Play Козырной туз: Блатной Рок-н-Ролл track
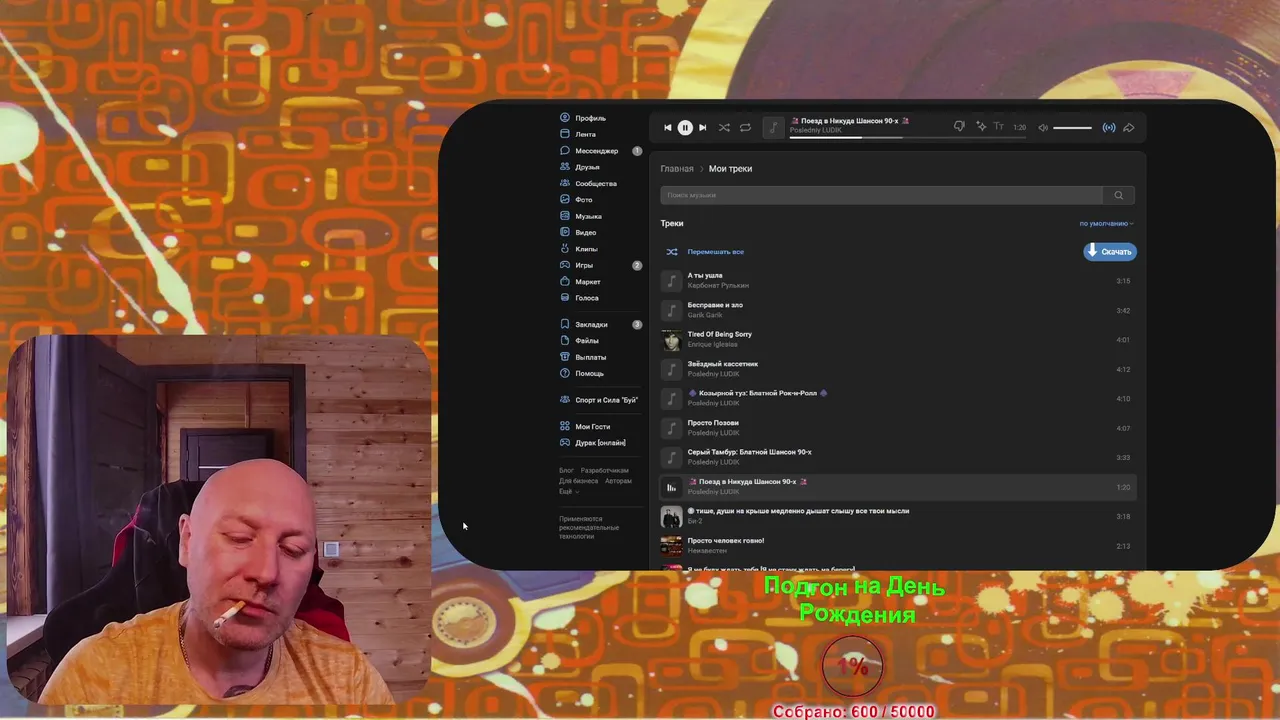 point(898,398)
